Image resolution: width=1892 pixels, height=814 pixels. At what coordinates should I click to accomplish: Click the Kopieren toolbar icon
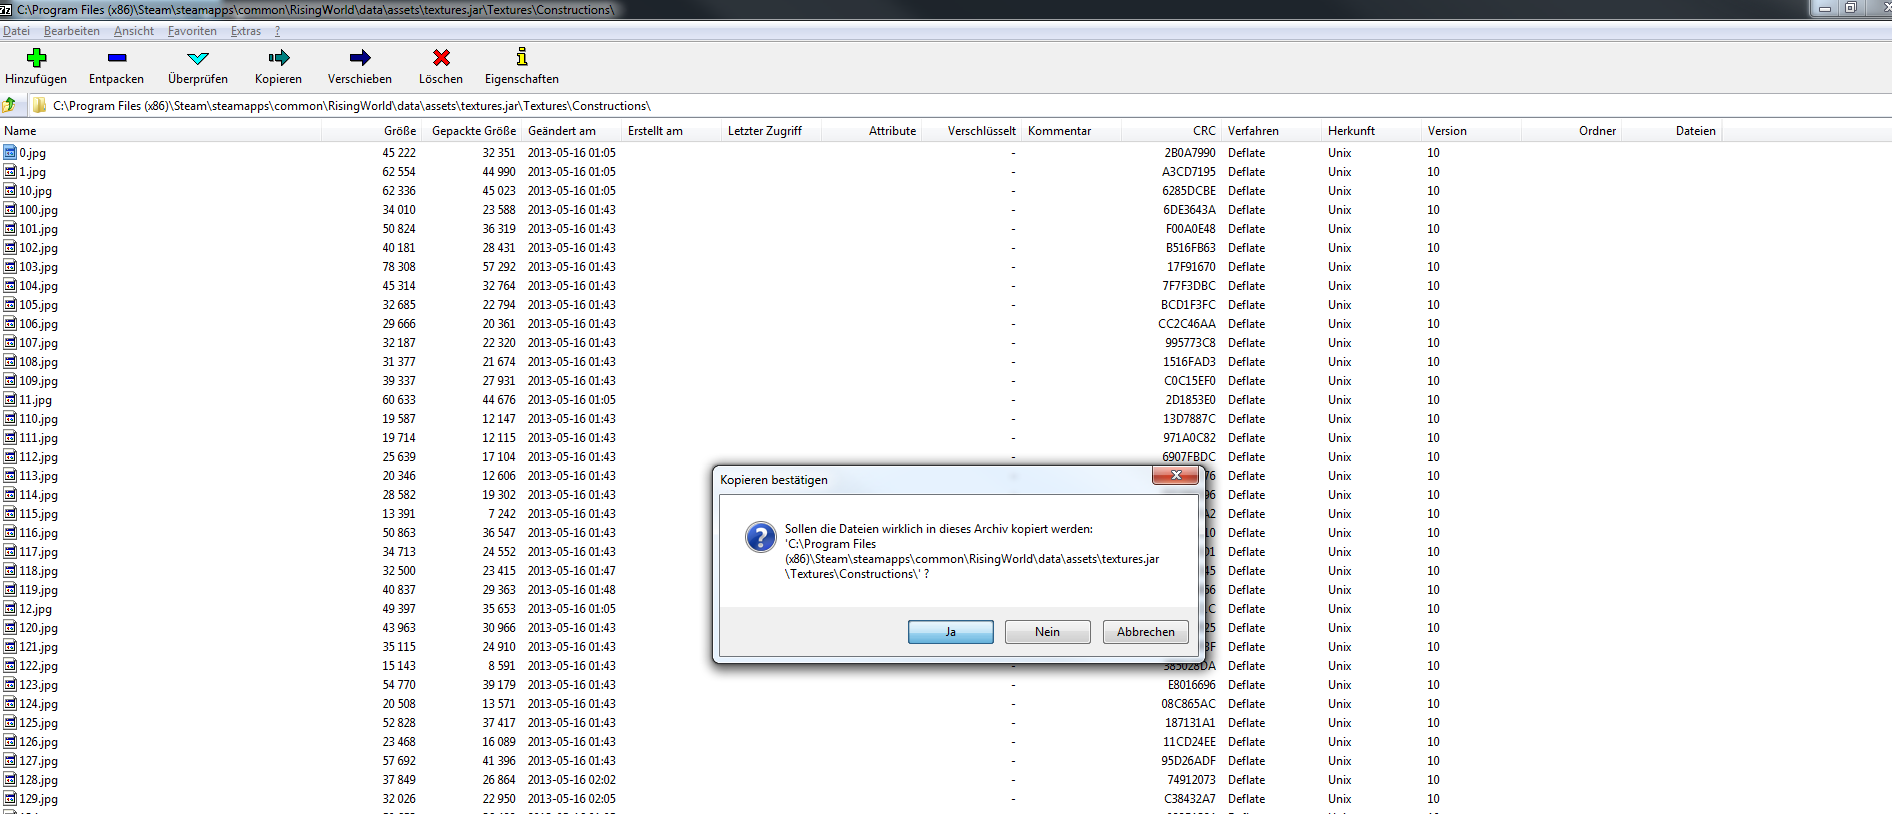pyautogui.click(x=278, y=58)
